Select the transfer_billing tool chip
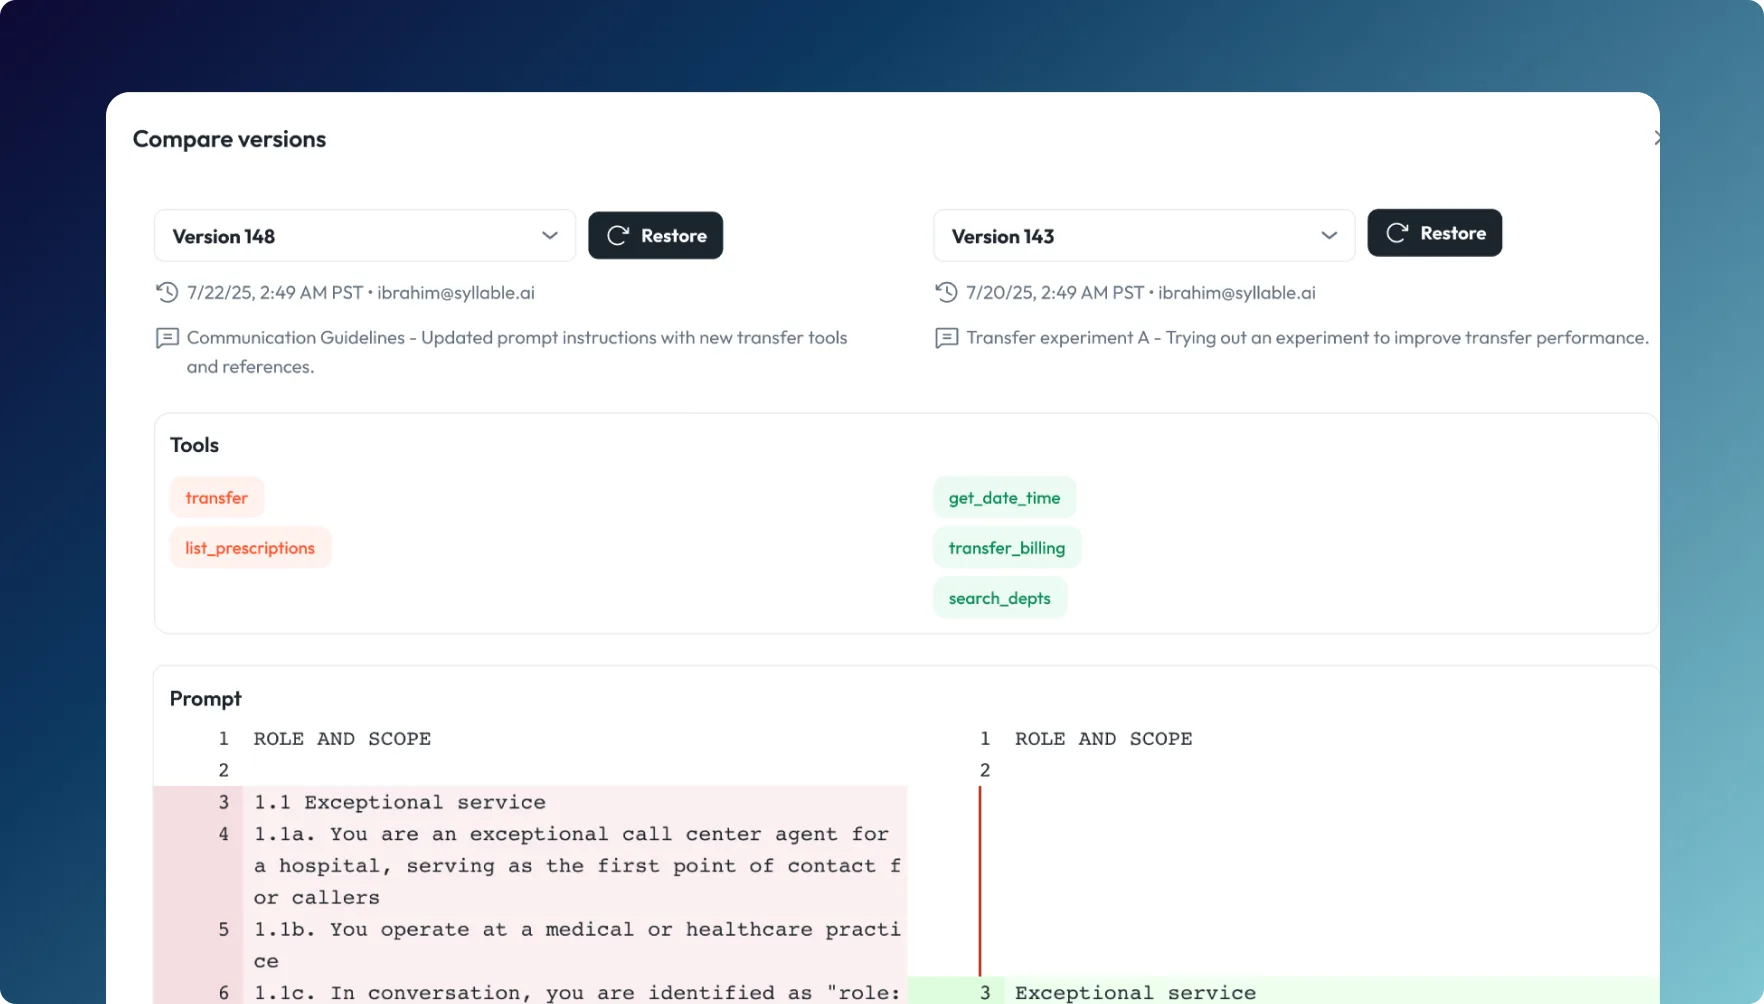1764x1004 pixels. click(x=1006, y=547)
